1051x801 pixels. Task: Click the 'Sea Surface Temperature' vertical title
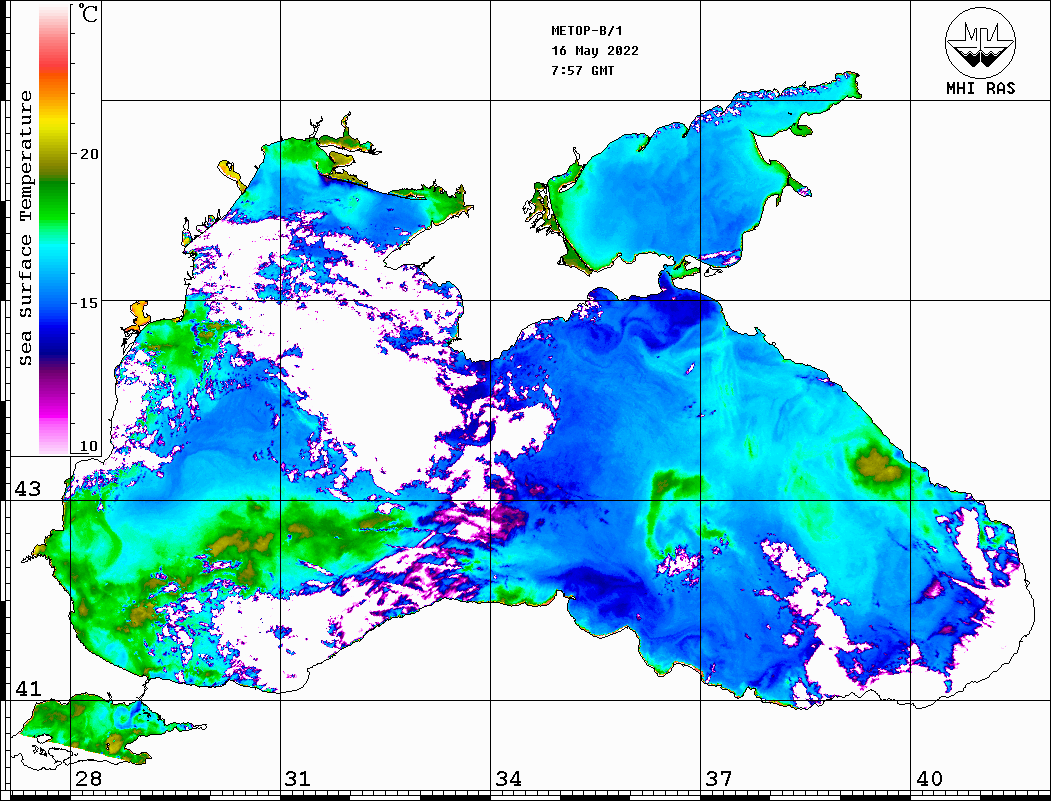coord(25,228)
